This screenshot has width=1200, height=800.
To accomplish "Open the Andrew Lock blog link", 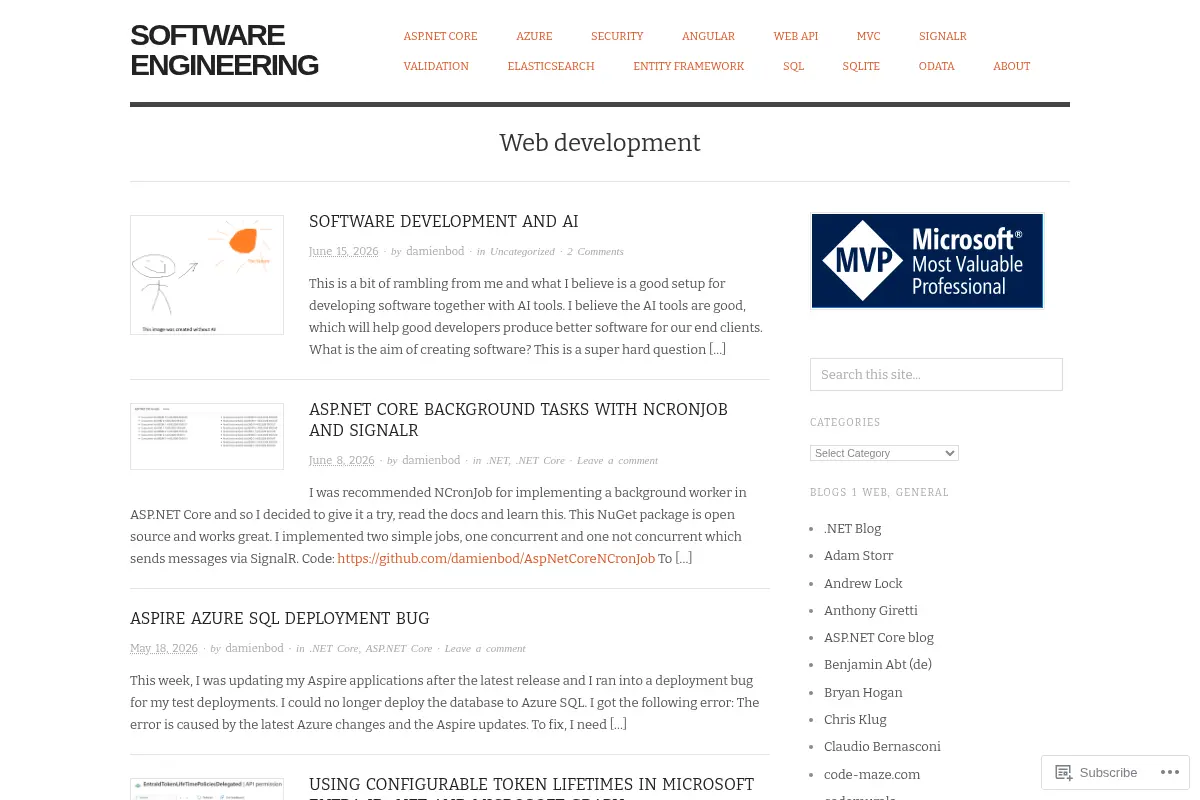I will (863, 583).
